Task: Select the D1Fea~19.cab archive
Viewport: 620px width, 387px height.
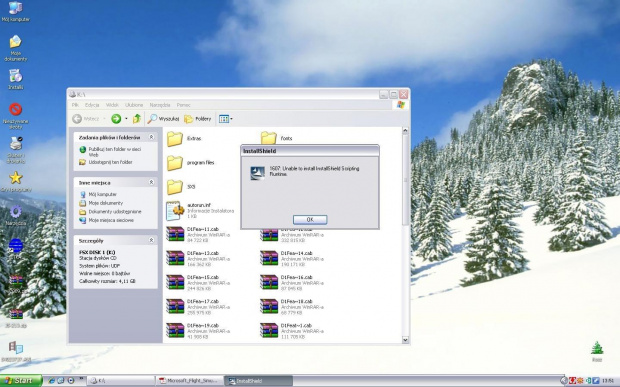Action: tap(198, 330)
